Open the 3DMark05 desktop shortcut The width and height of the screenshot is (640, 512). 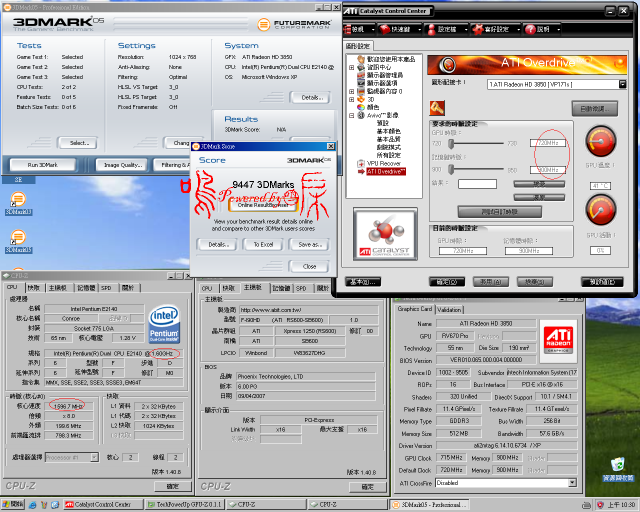pos(18,241)
